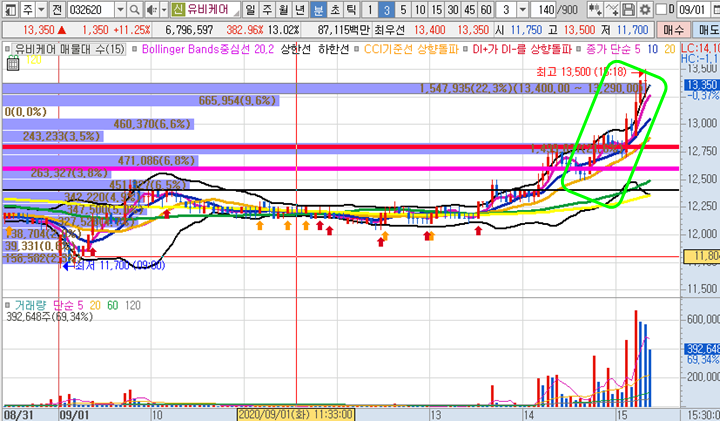The height and width of the screenshot is (421, 720).
Task: Click the 매수 buy button
Action: (x=673, y=30)
